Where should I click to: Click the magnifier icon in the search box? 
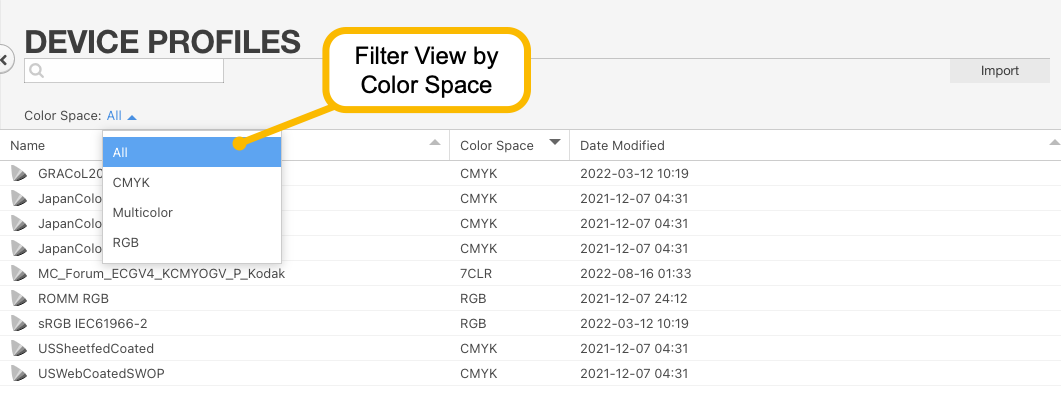37,71
